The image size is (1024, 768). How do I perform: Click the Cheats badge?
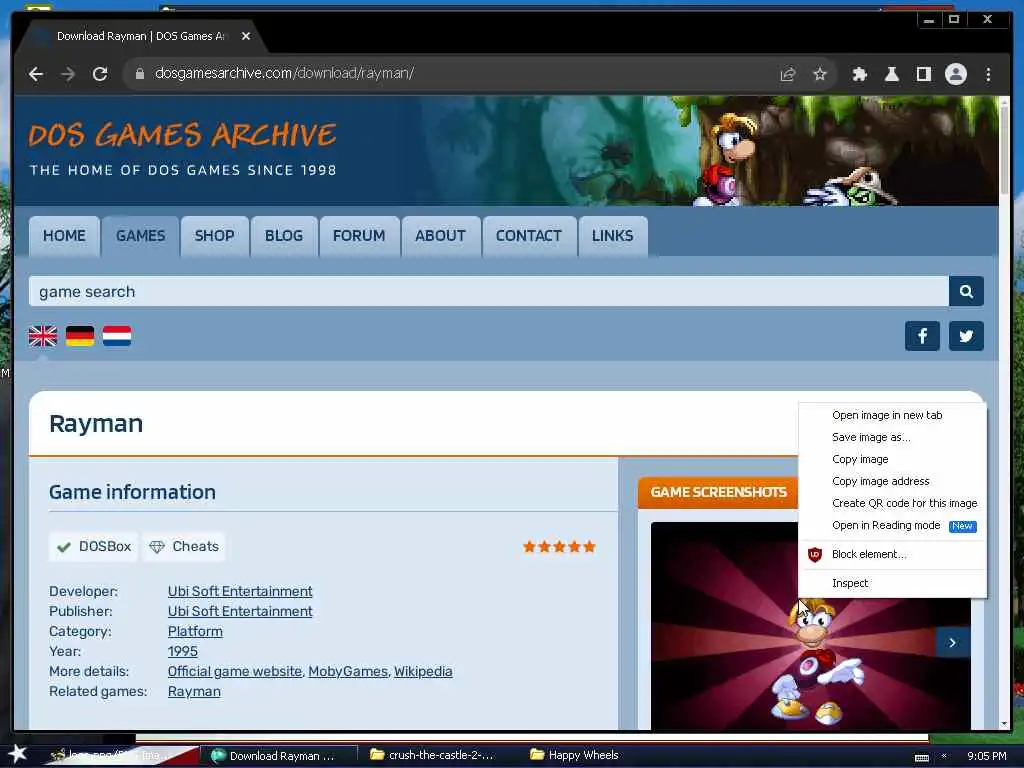pyautogui.click(x=184, y=547)
